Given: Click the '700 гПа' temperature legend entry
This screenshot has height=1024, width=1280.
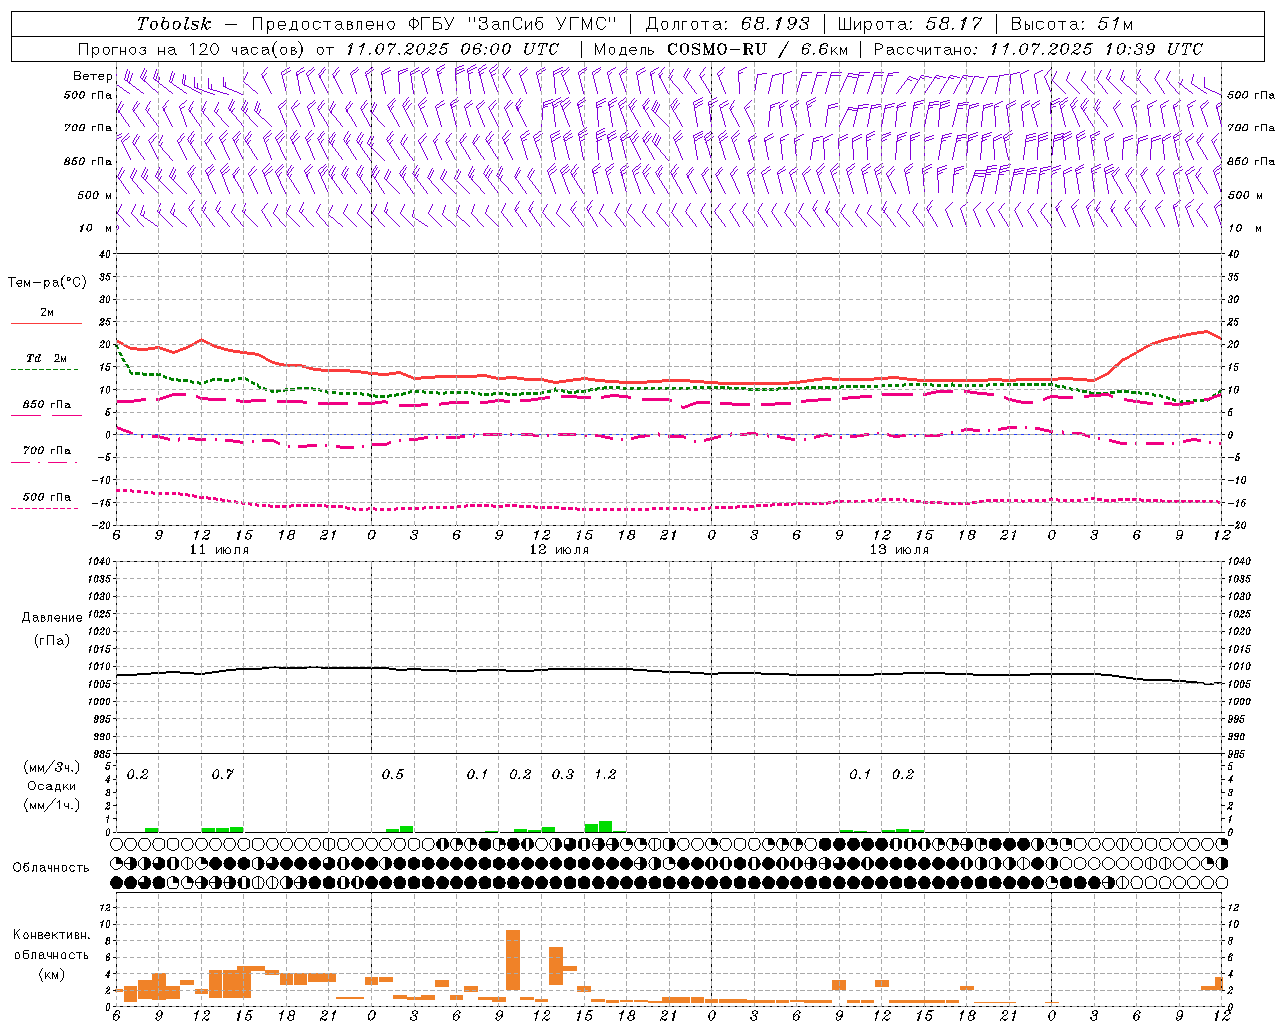Looking at the screenshot, I should pos(47,451).
